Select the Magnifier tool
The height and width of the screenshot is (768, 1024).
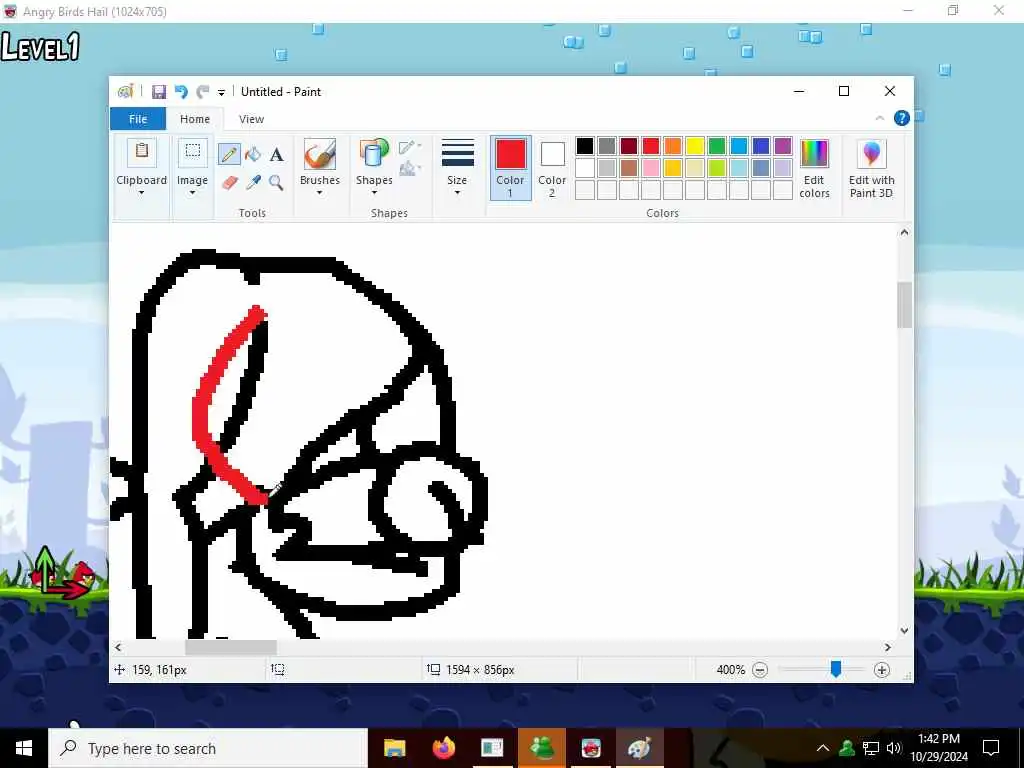point(276,182)
